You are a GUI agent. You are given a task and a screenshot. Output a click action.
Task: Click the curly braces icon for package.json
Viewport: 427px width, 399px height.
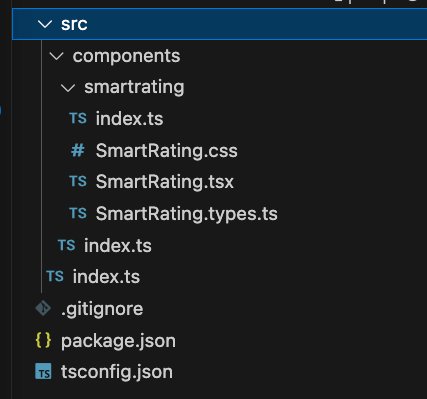coord(43,340)
